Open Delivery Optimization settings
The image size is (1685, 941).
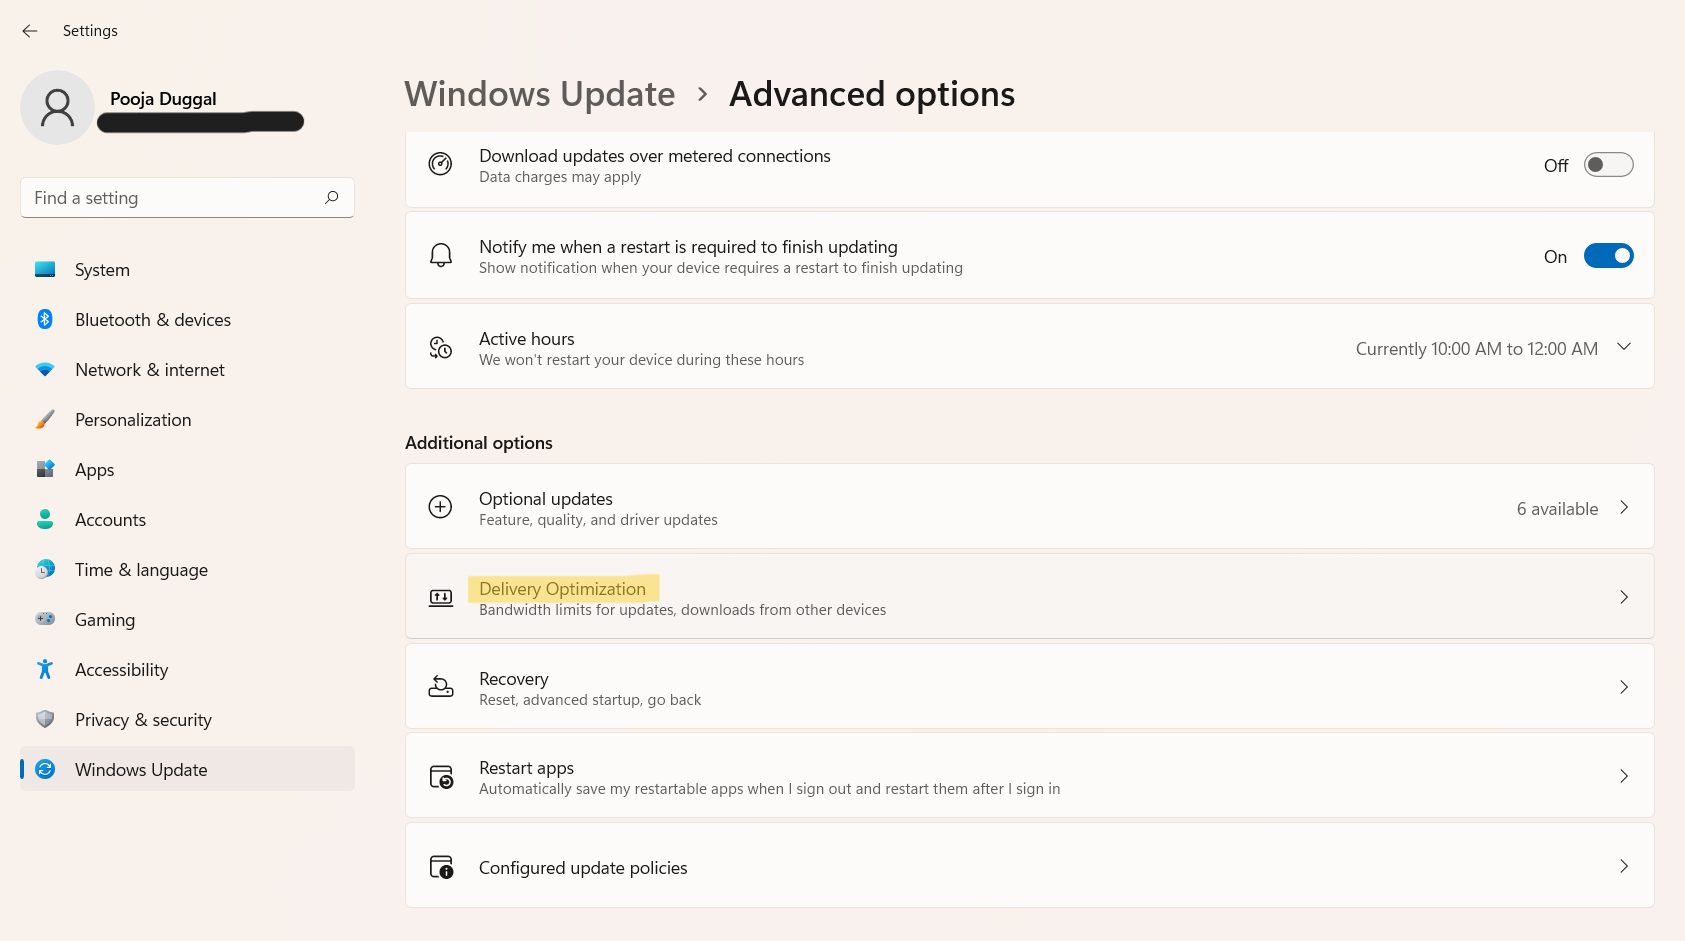[x=562, y=589]
